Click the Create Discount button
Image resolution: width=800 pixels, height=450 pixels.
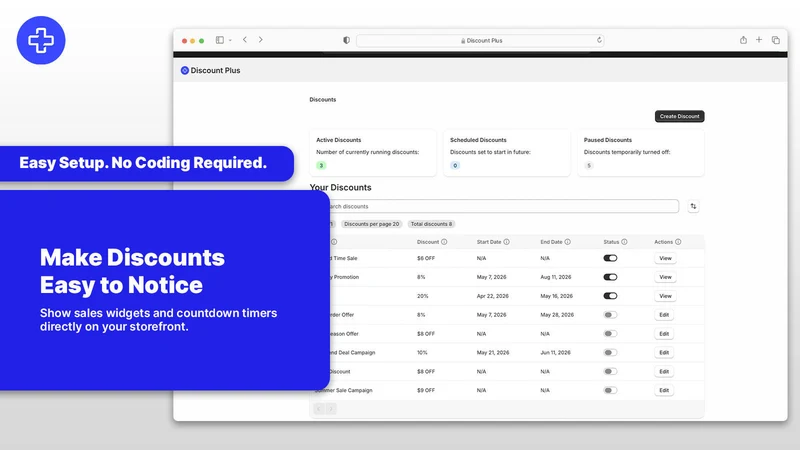click(680, 116)
